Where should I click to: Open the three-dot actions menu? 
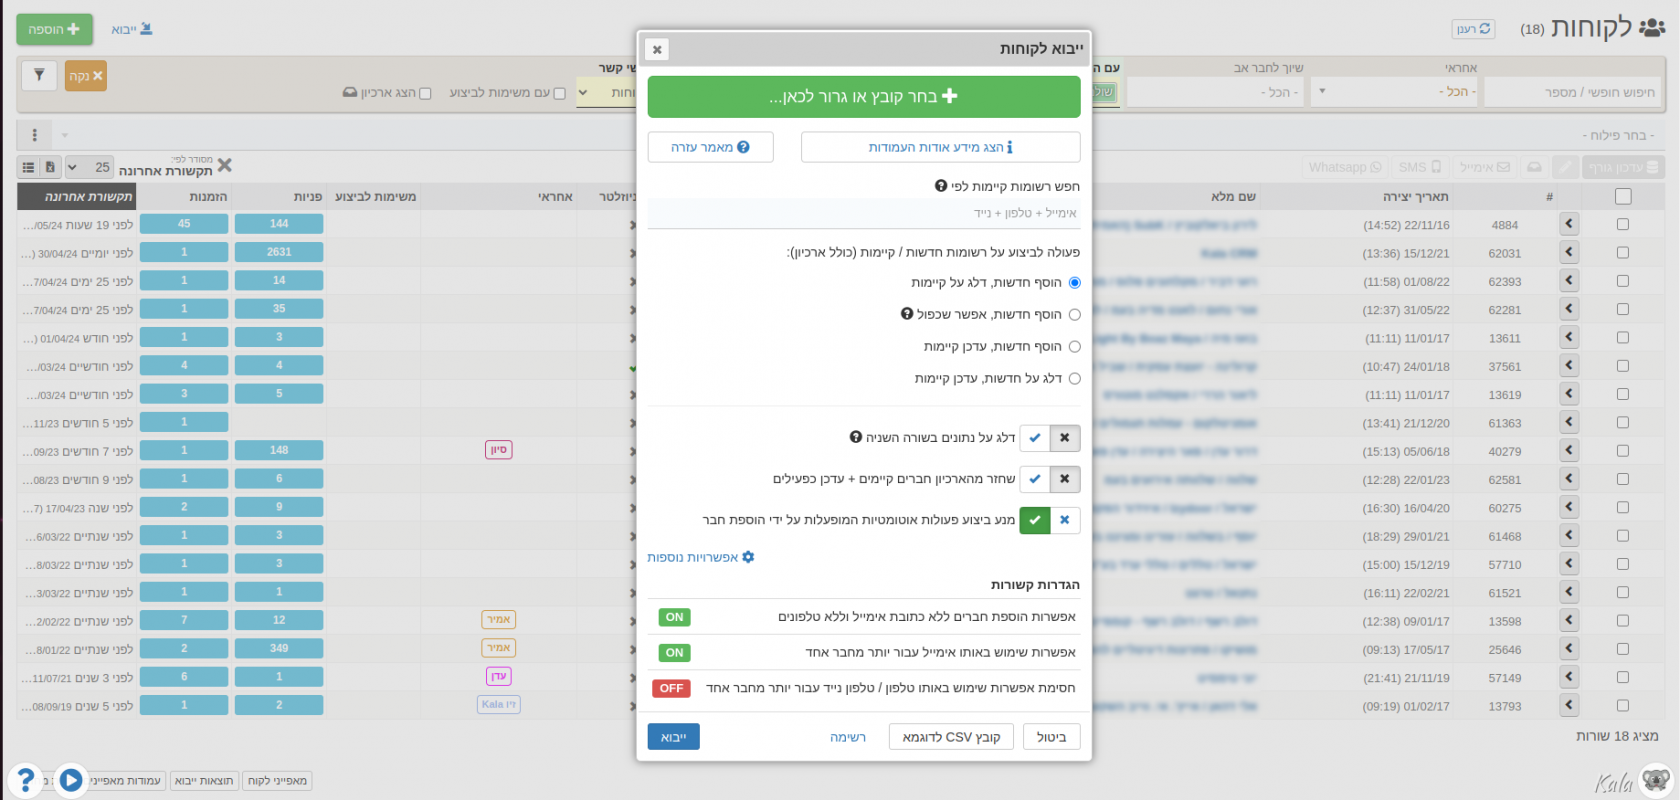tap(34, 135)
